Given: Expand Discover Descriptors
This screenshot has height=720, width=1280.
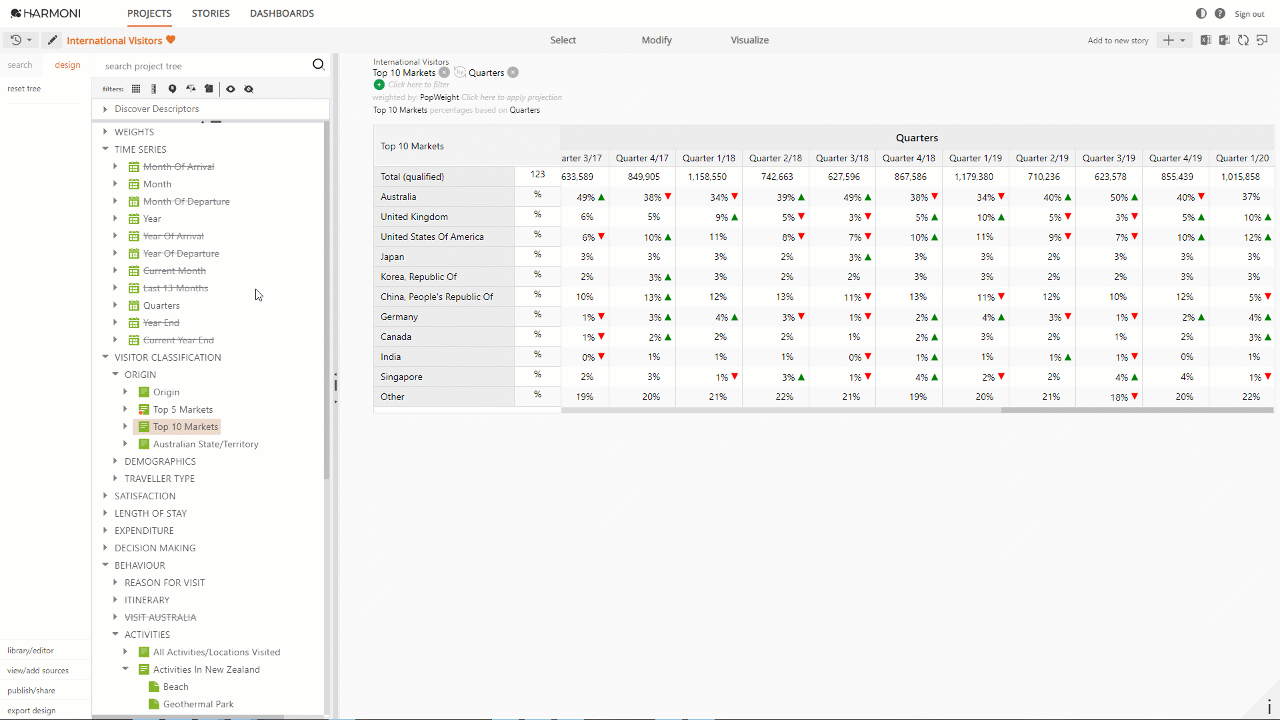Looking at the screenshot, I should click(x=105, y=108).
